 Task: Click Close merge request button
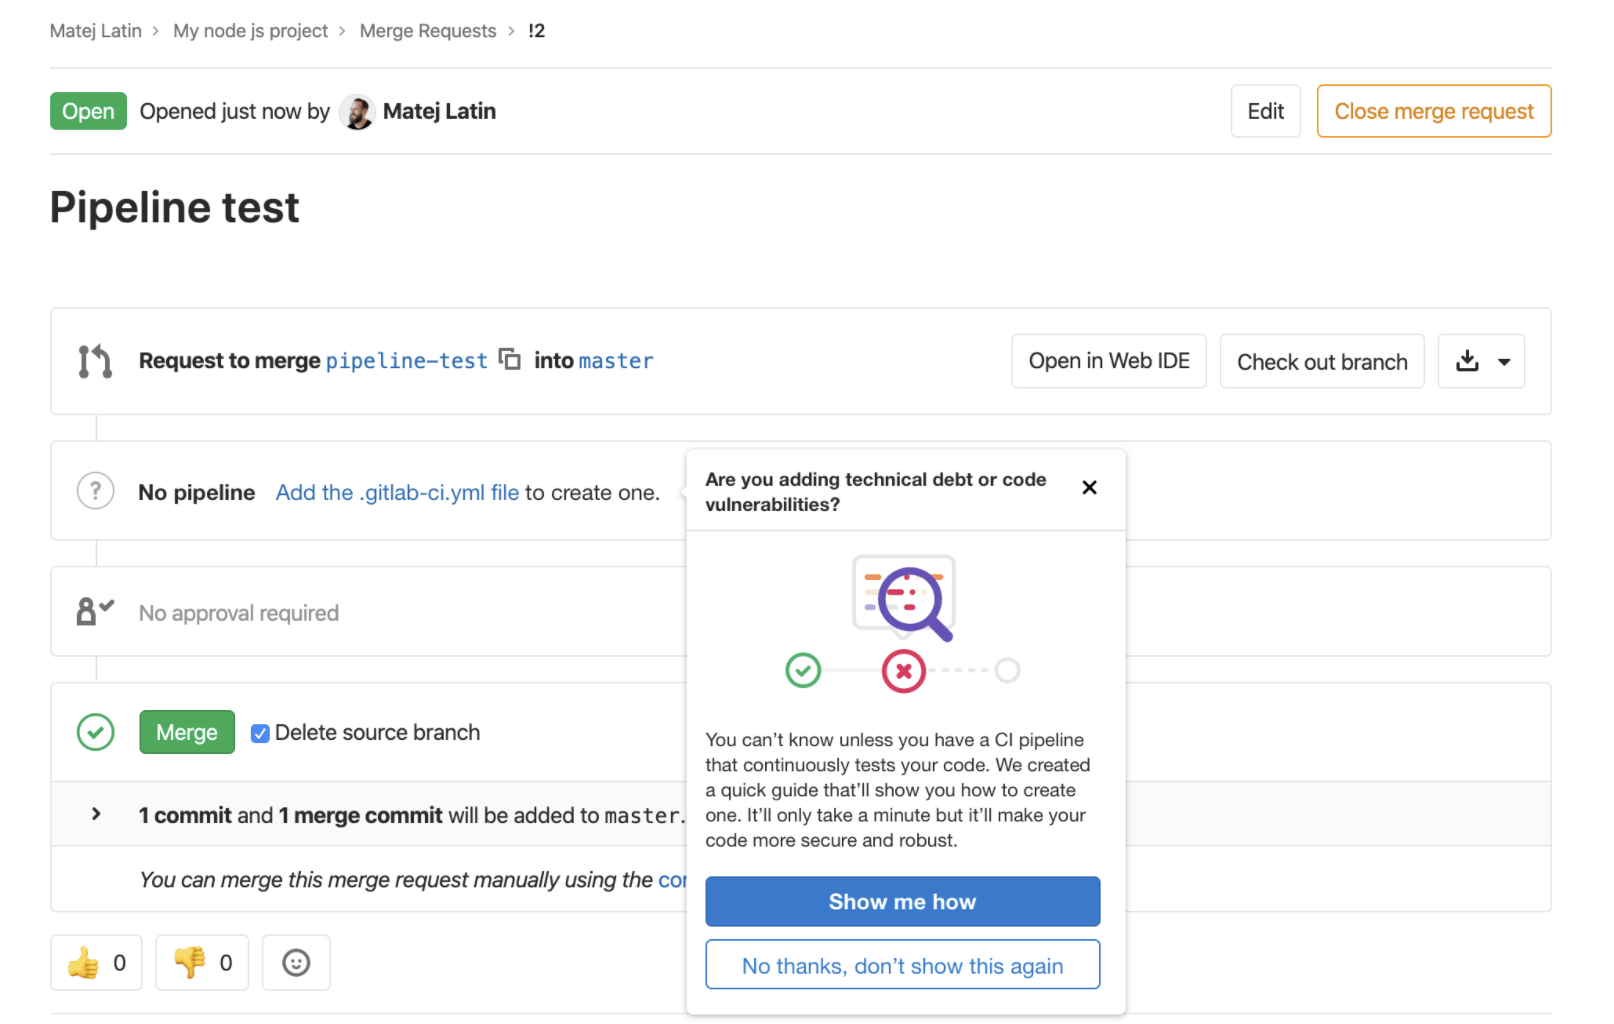click(1433, 111)
